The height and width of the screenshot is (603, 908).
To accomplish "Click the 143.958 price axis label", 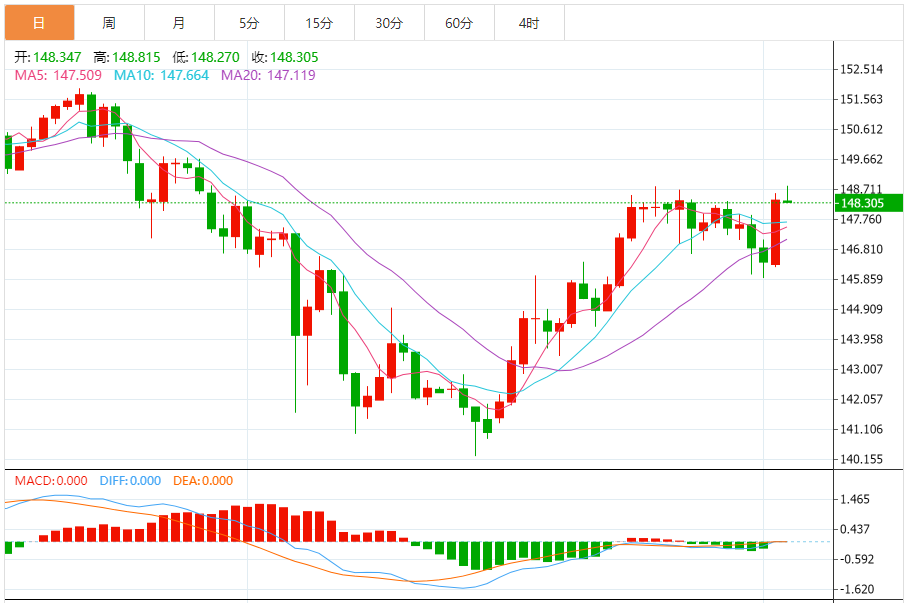I will coord(862,339).
